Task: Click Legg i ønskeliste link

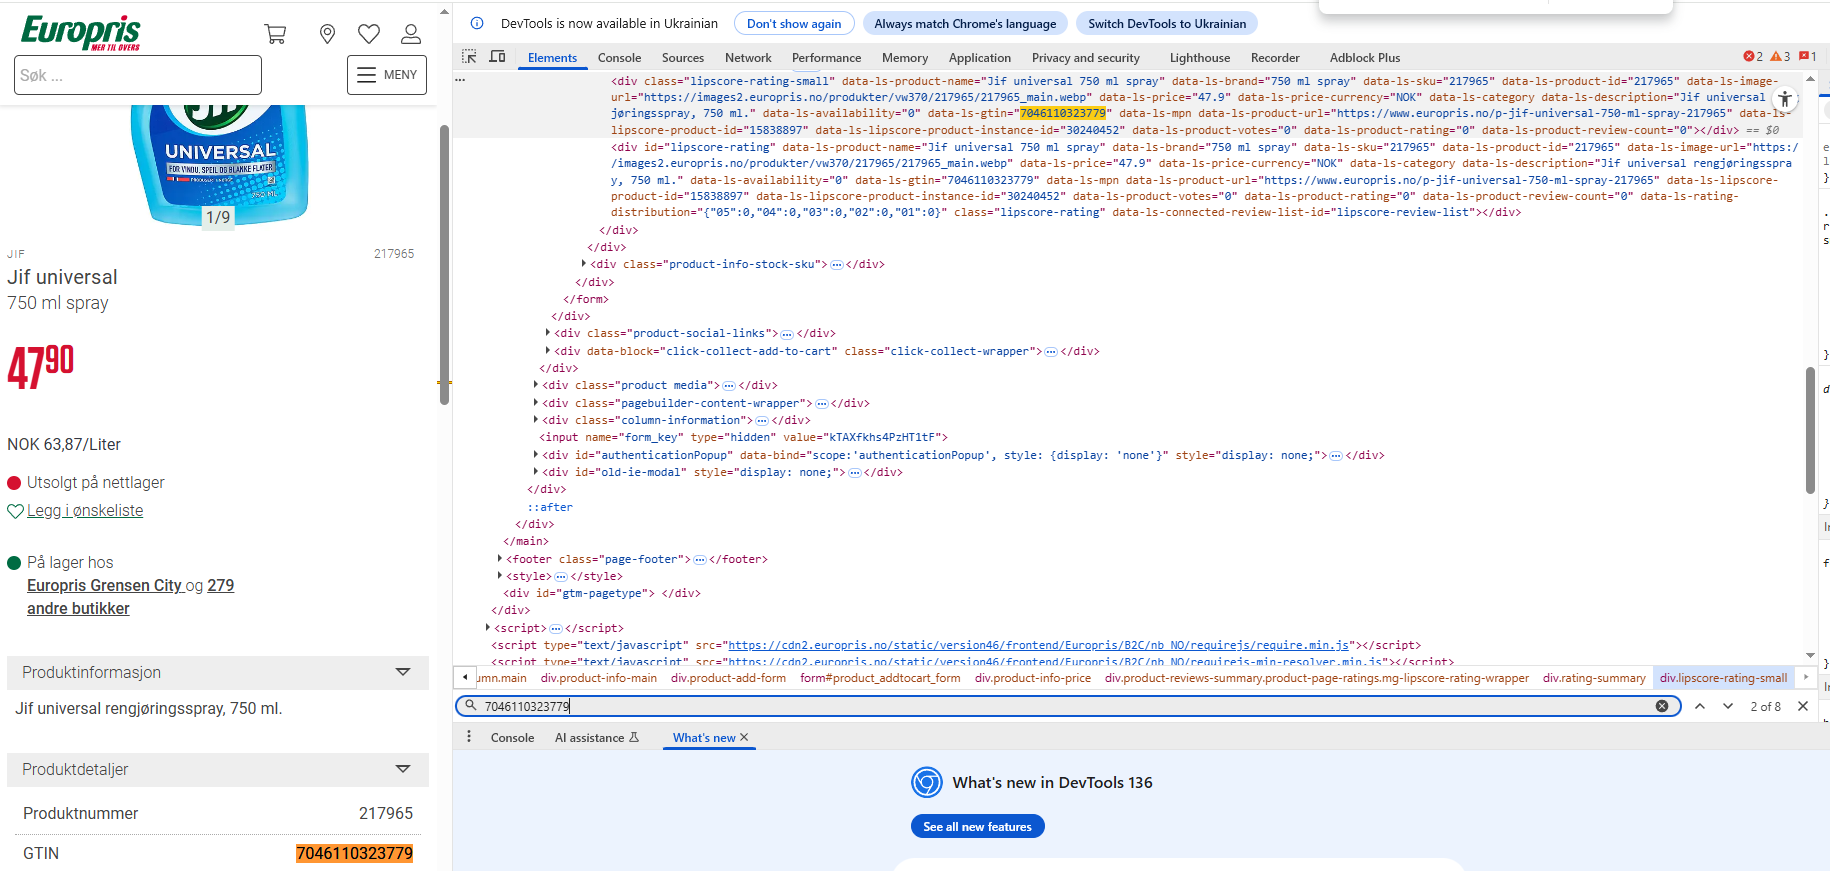Action: tap(85, 511)
